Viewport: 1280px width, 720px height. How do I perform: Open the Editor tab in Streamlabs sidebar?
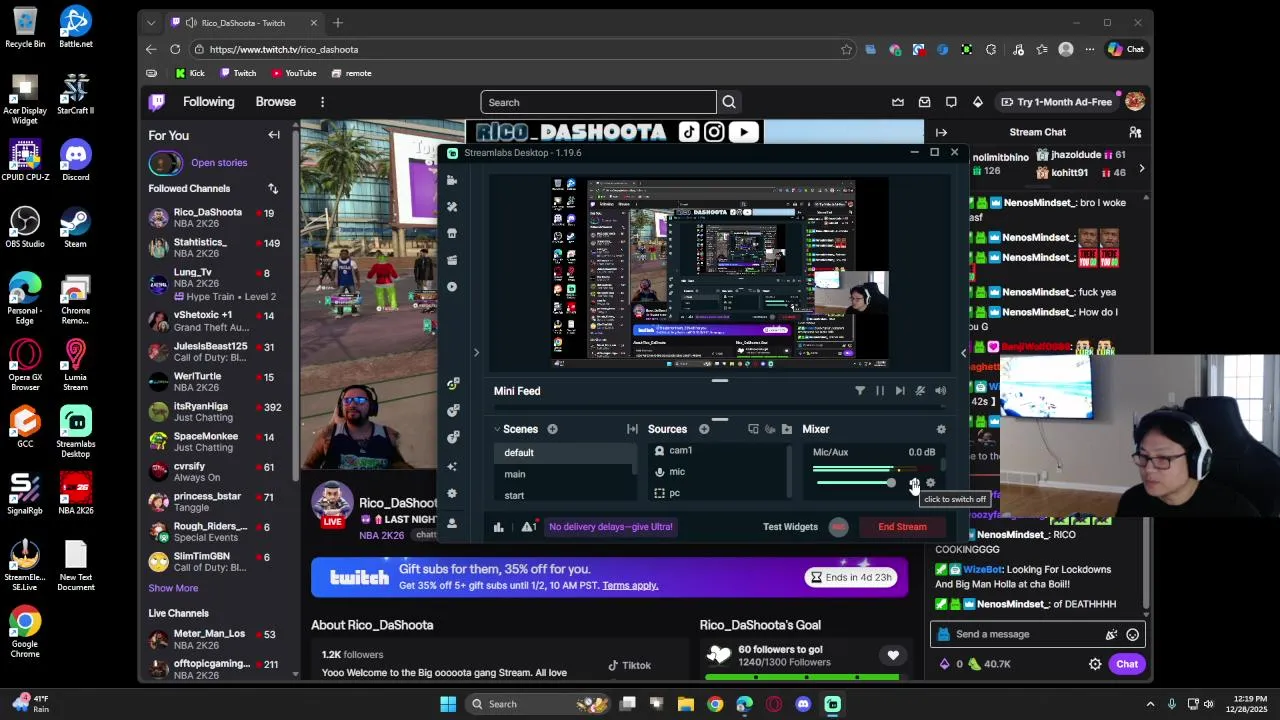click(452, 180)
